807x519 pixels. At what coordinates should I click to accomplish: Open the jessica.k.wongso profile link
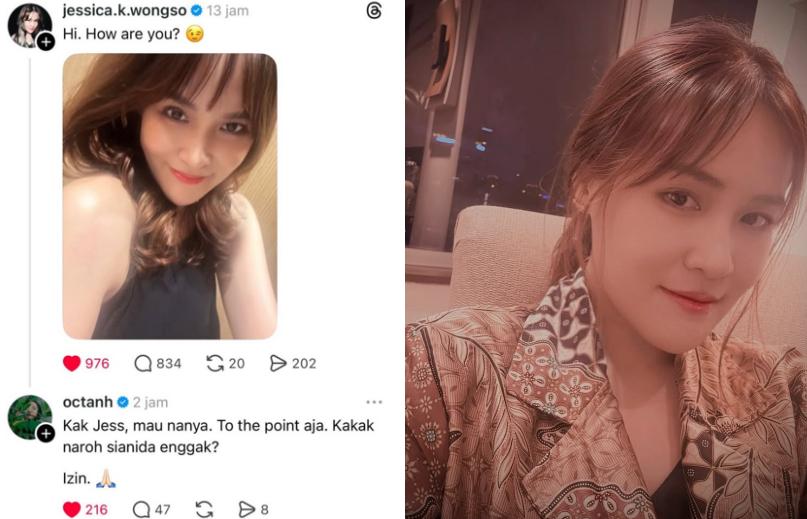(x=124, y=11)
